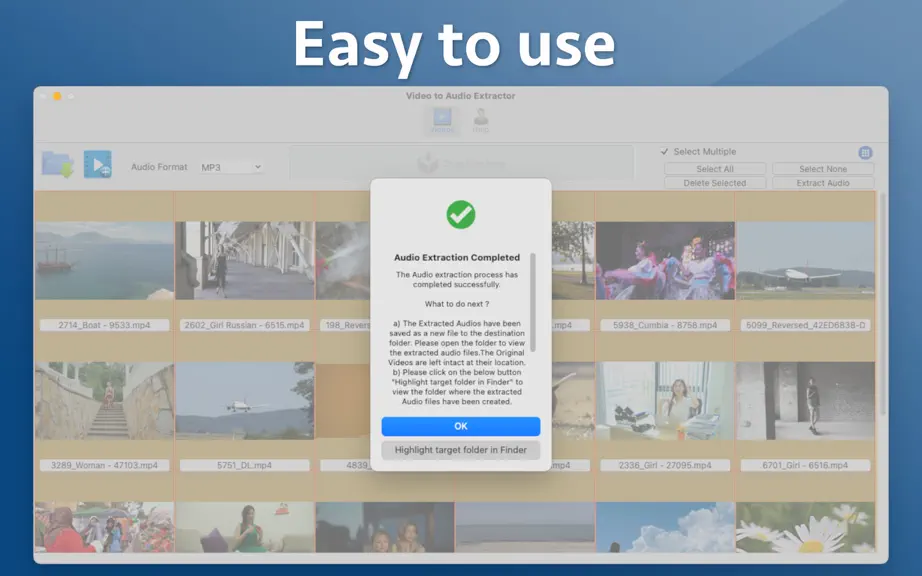Screen dimensions: 922x576
Task: Click Highlight target folder in Finder
Action: point(460,450)
